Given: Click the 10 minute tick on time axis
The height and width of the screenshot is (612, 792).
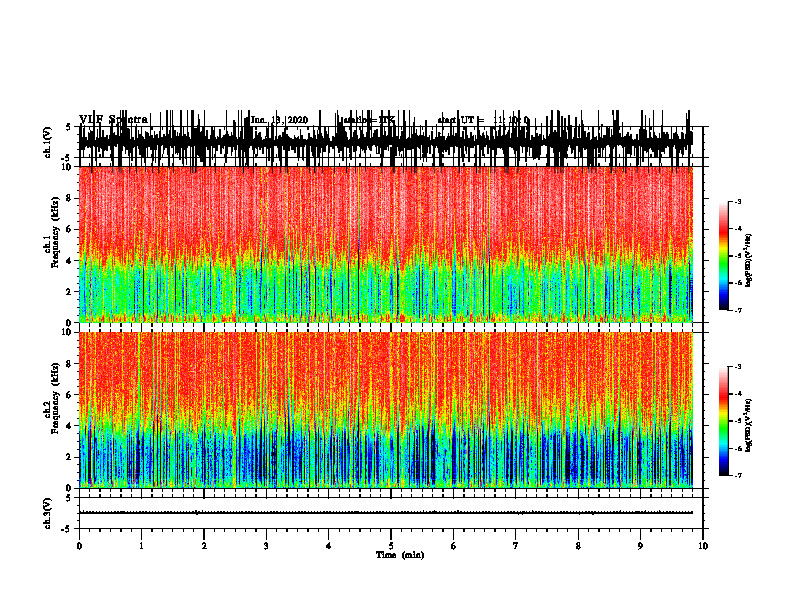Looking at the screenshot, I should click(703, 546).
